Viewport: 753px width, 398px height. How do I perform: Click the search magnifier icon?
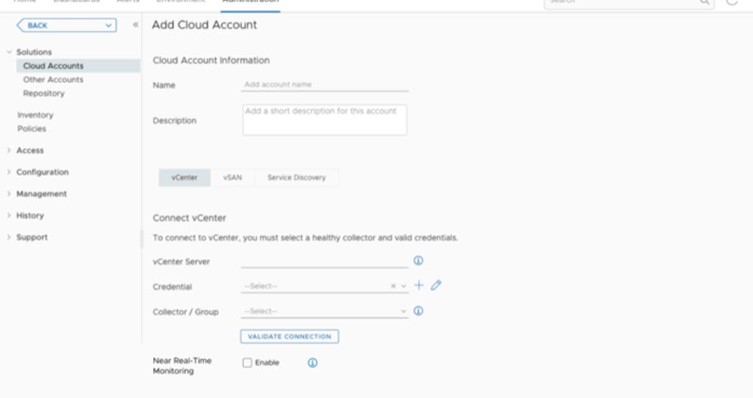point(704,2)
